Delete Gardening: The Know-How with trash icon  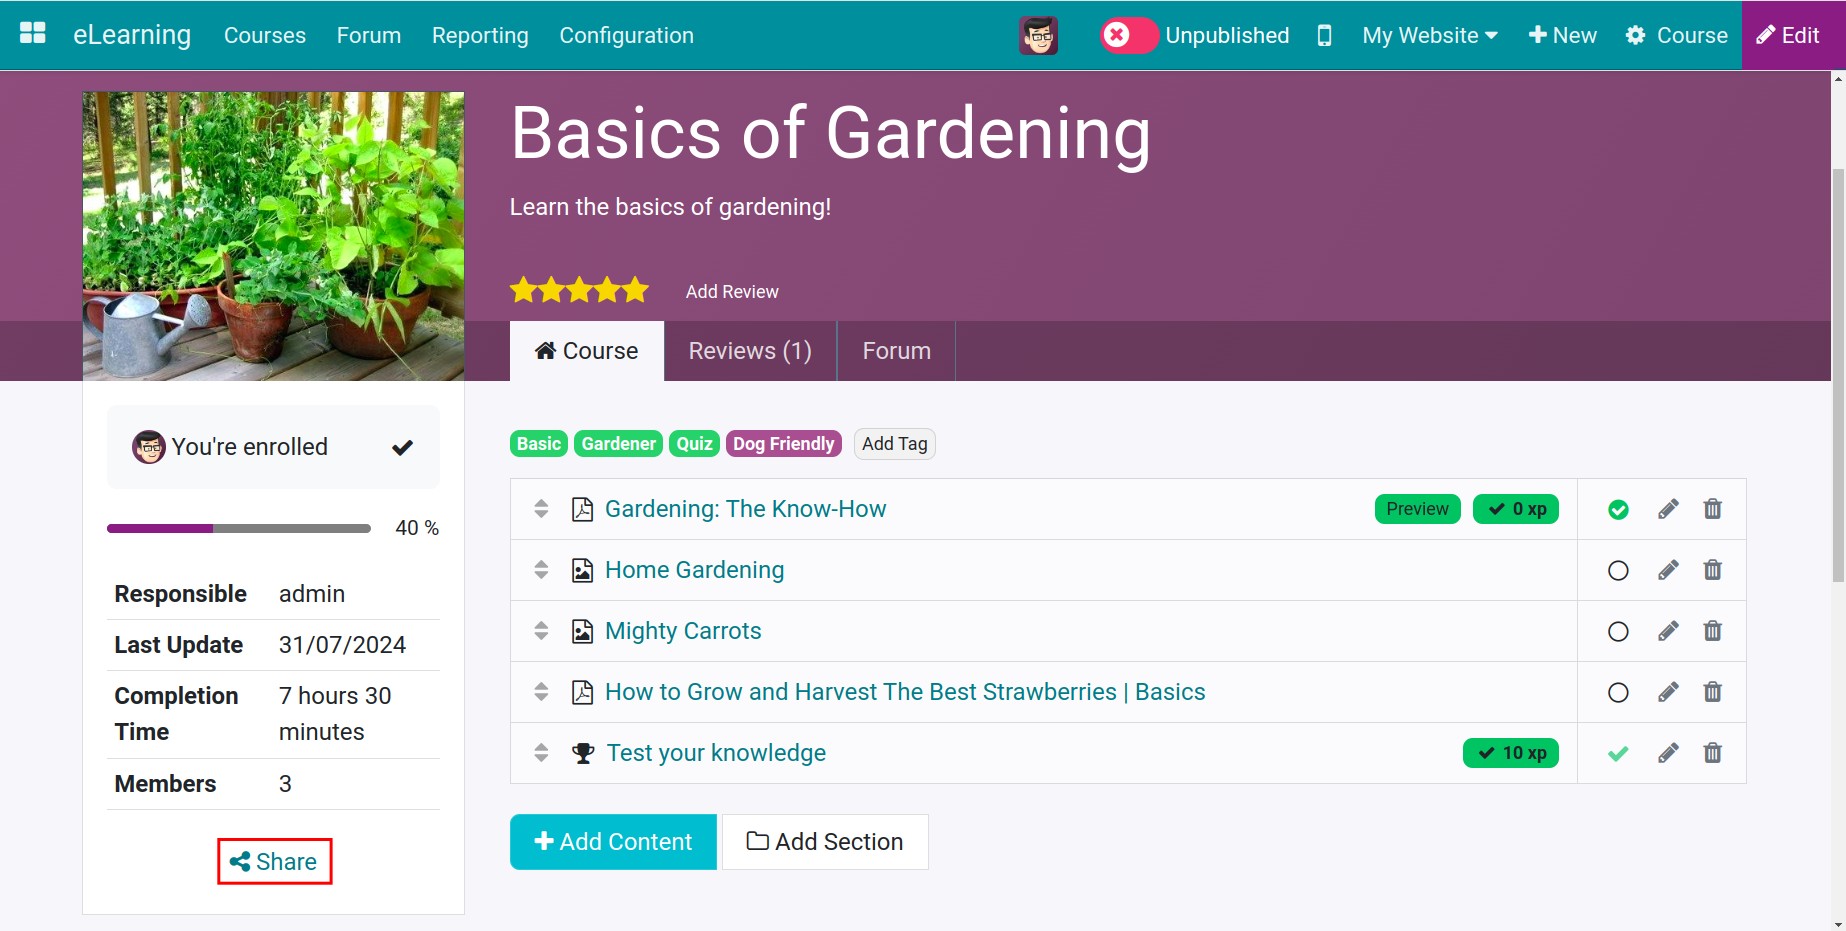coord(1713,509)
